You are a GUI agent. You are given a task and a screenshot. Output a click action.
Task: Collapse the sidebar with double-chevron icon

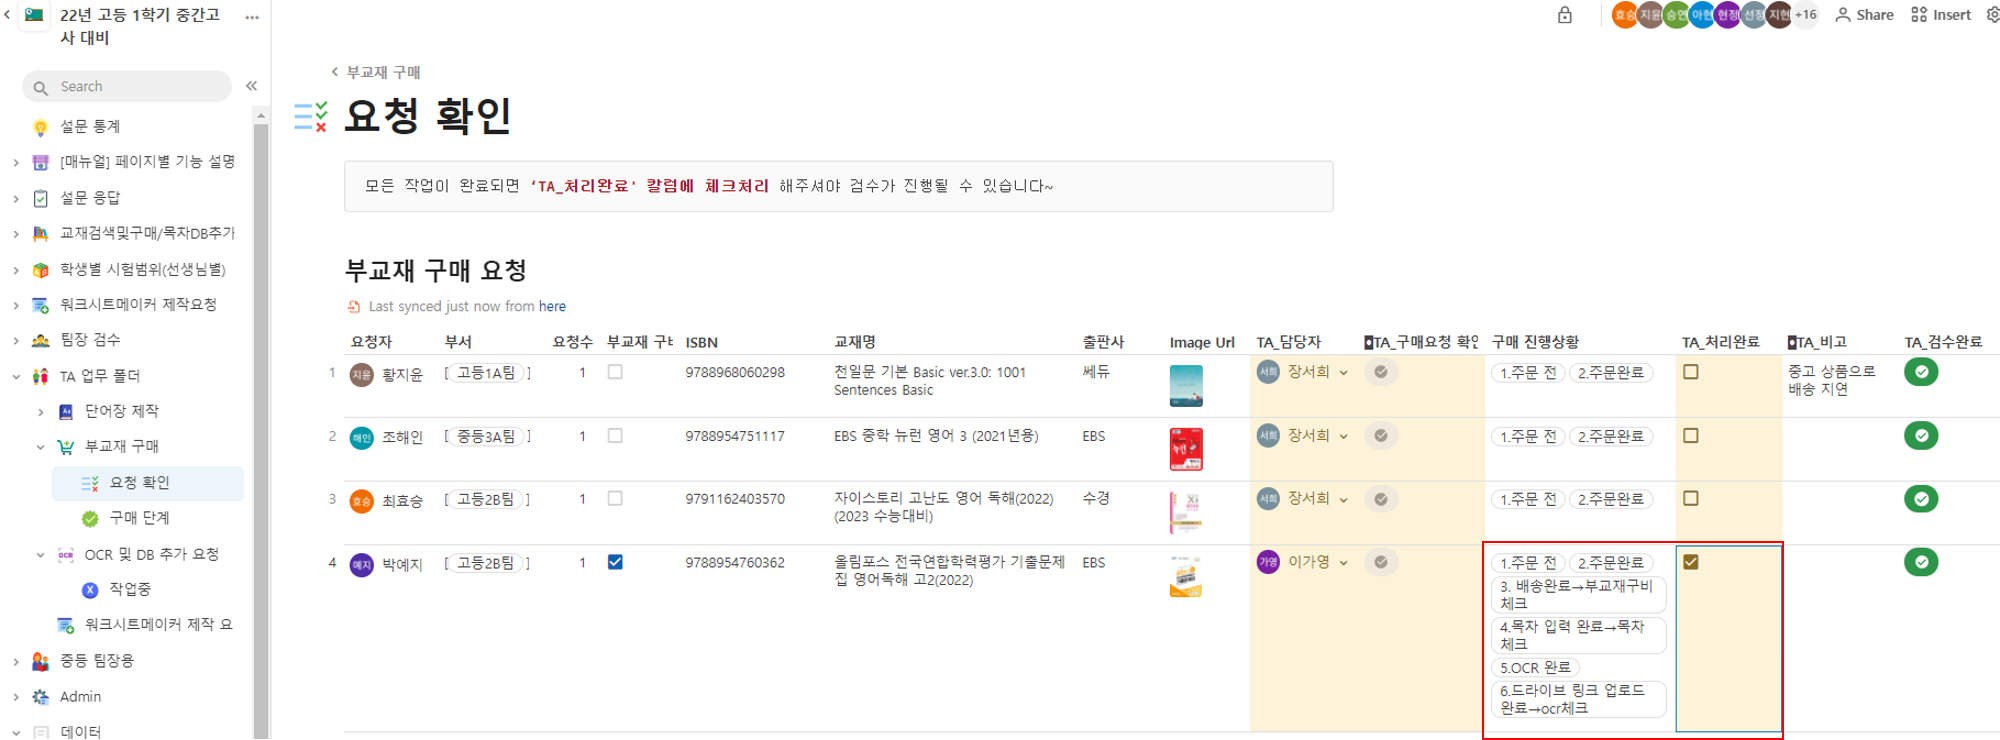(x=252, y=86)
